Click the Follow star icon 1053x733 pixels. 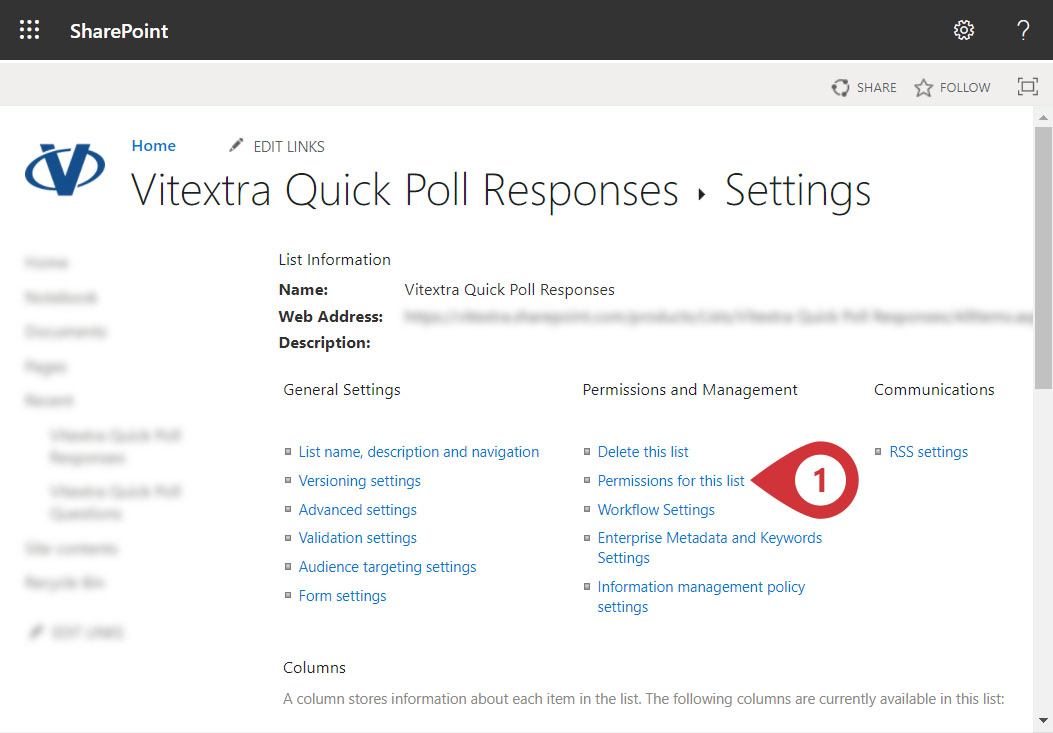pyautogui.click(x=923, y=87)
